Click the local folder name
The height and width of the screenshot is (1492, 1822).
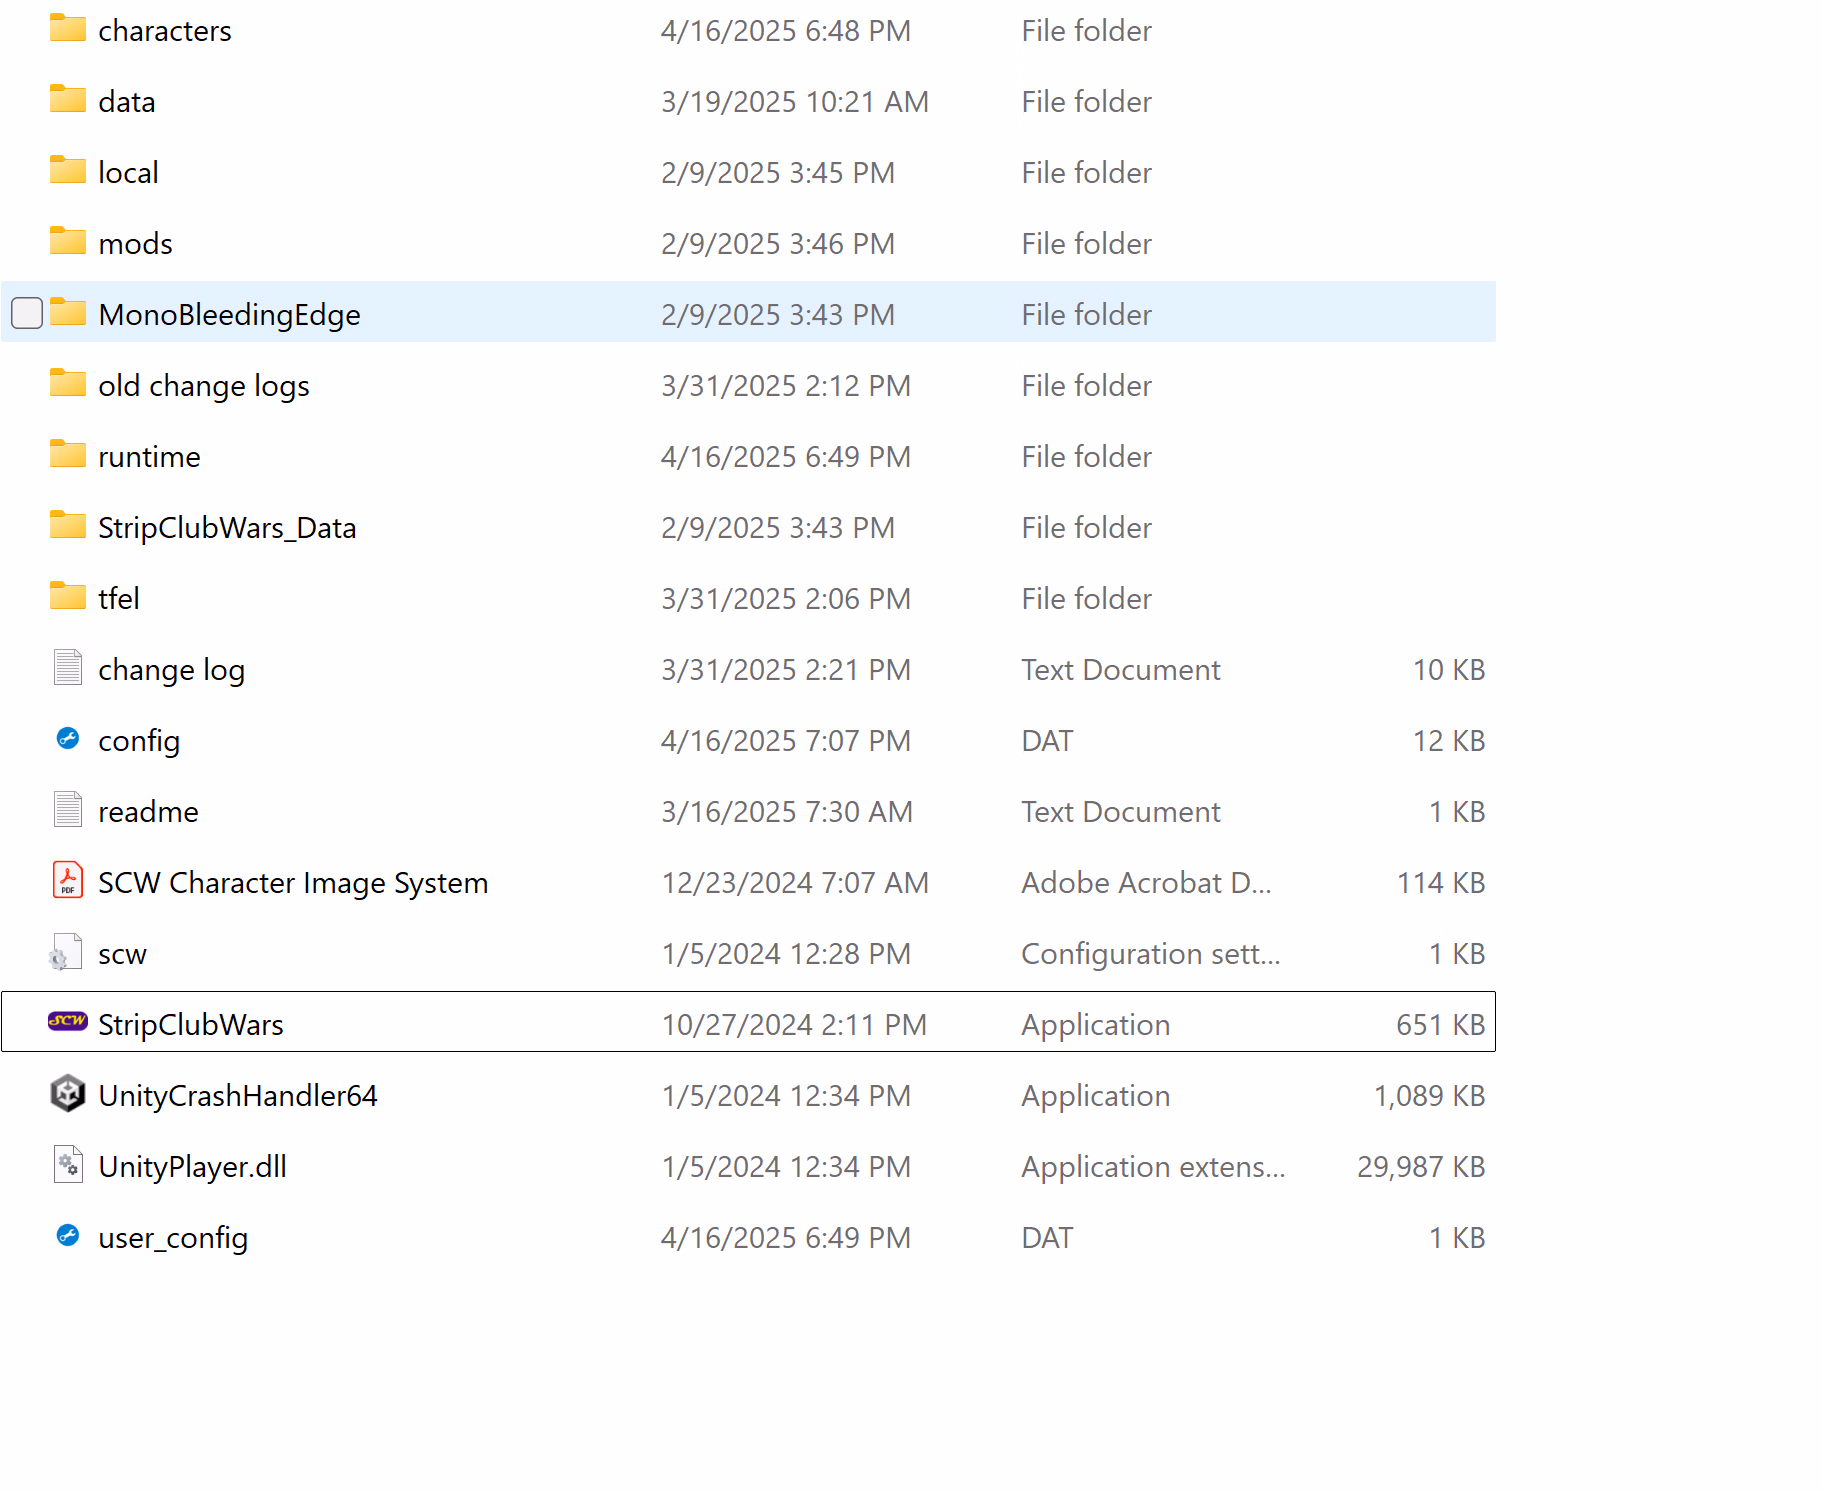(x=128, y=173)
